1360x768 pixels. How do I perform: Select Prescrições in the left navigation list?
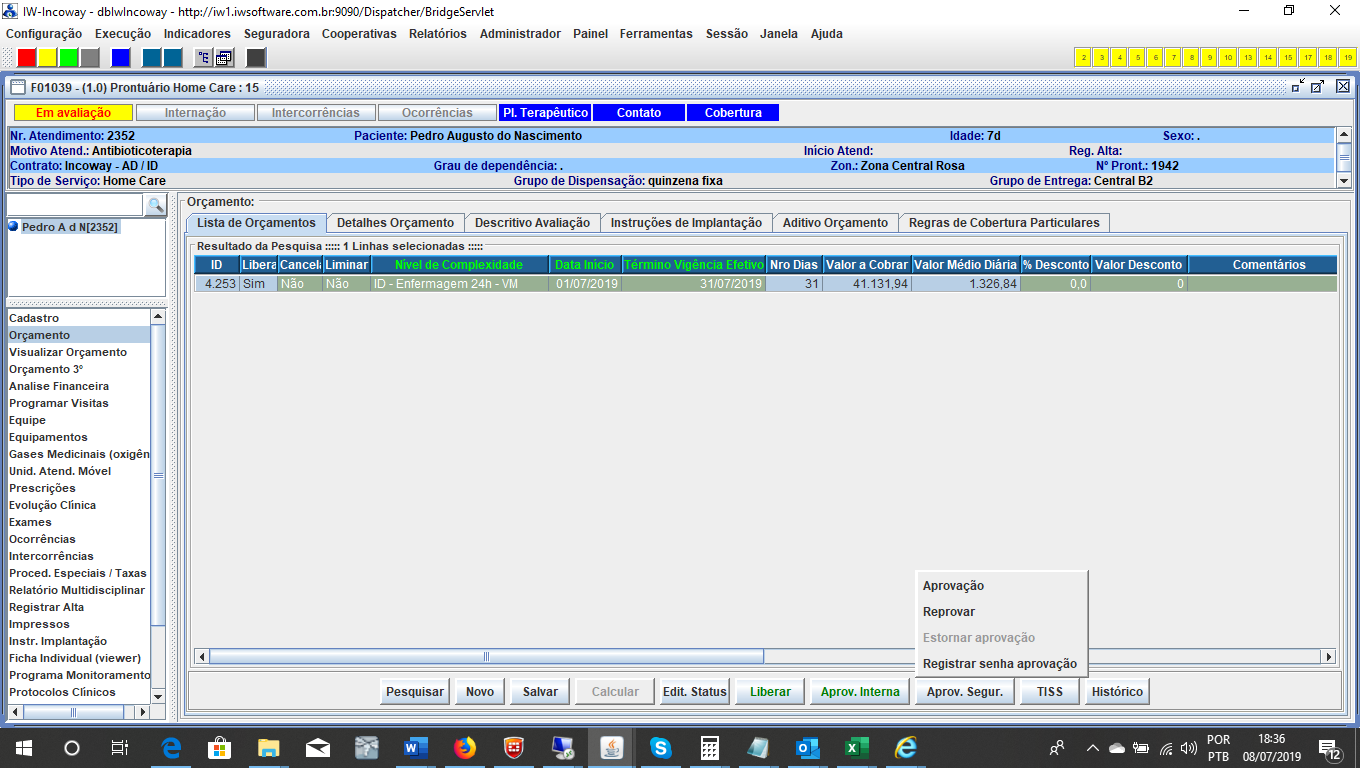tap(42, 488)
